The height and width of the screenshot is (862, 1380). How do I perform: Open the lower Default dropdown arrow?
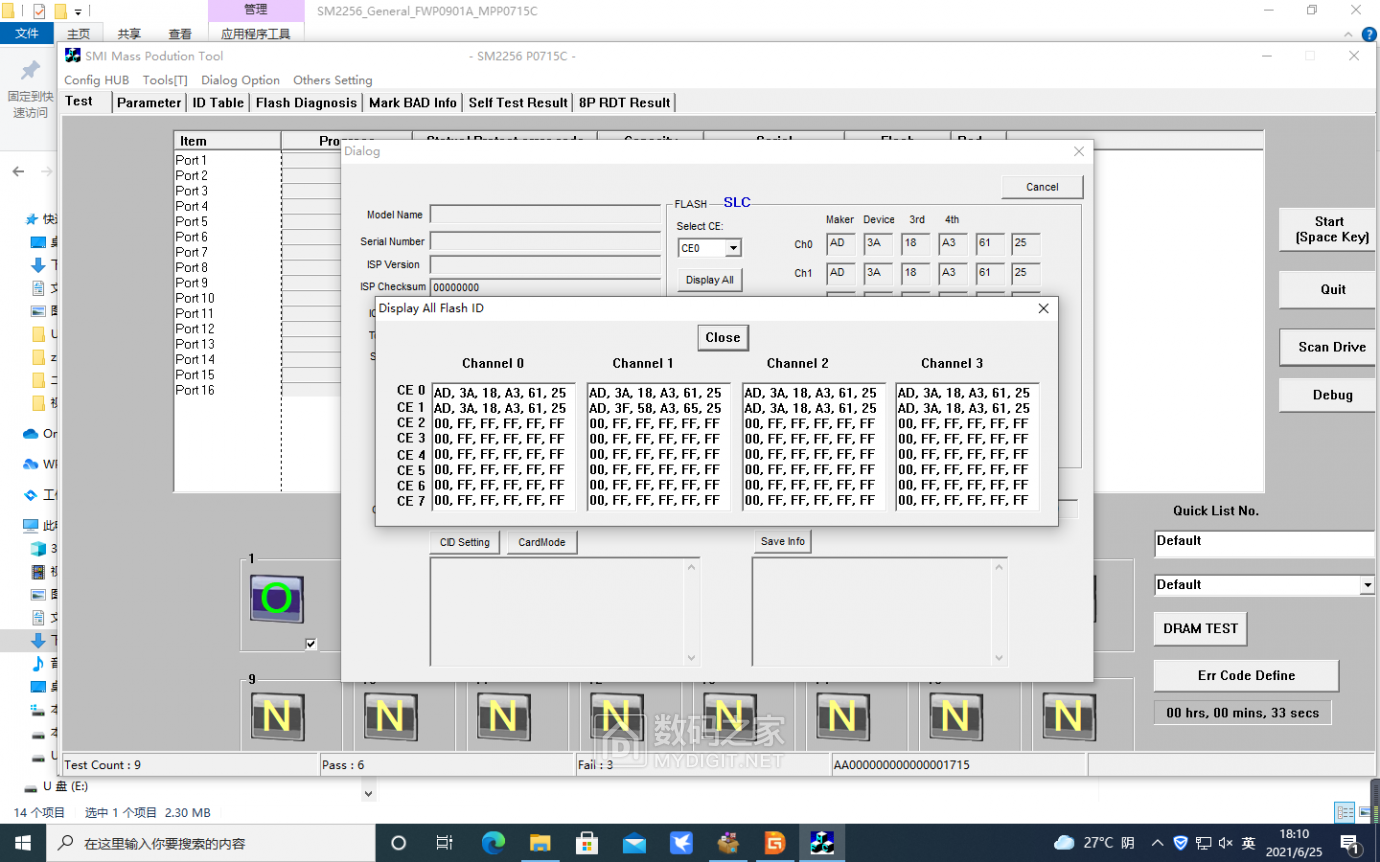tap(1367, 585)
